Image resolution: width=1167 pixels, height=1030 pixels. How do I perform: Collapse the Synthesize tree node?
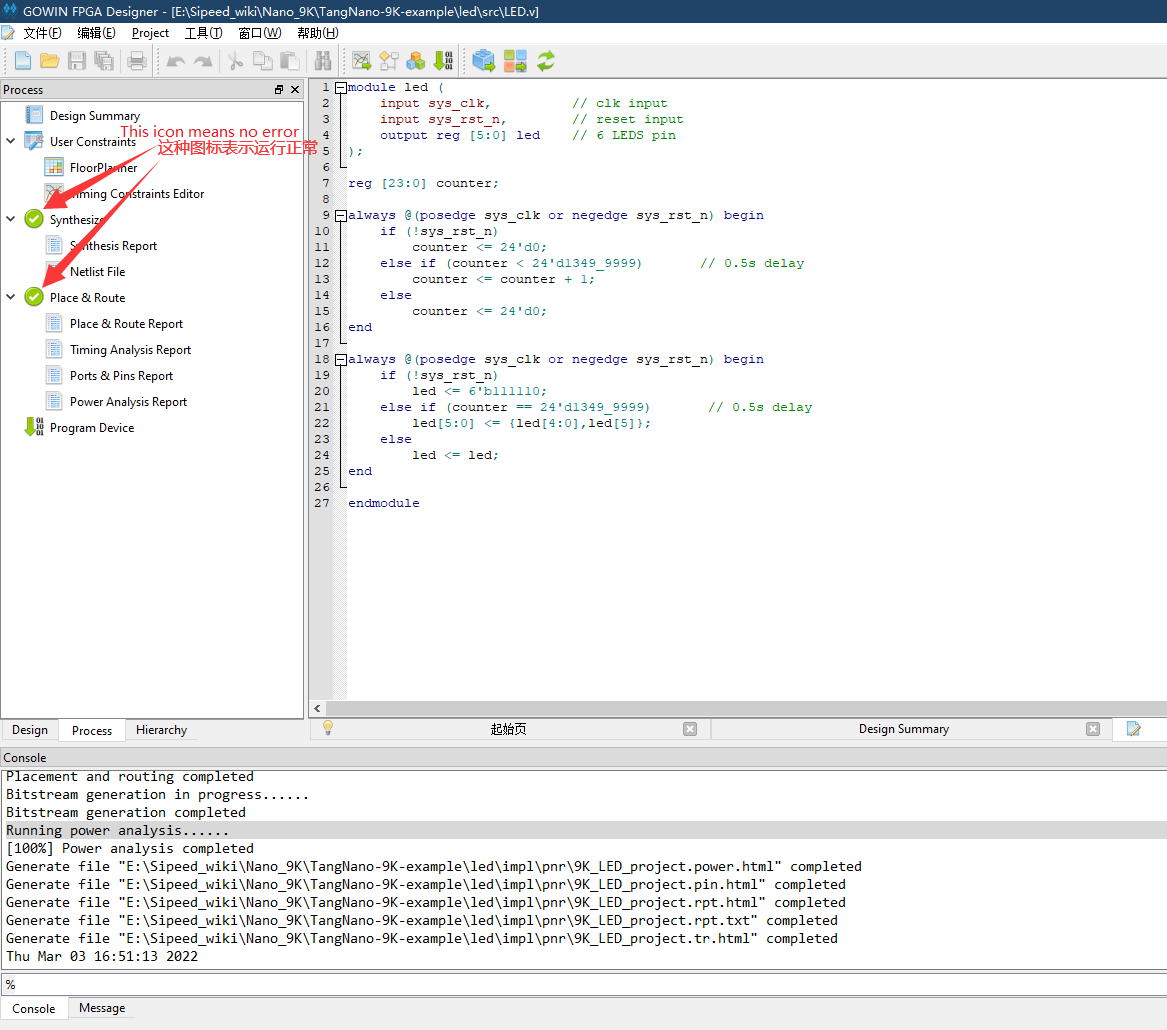click(x=10, y=219)
